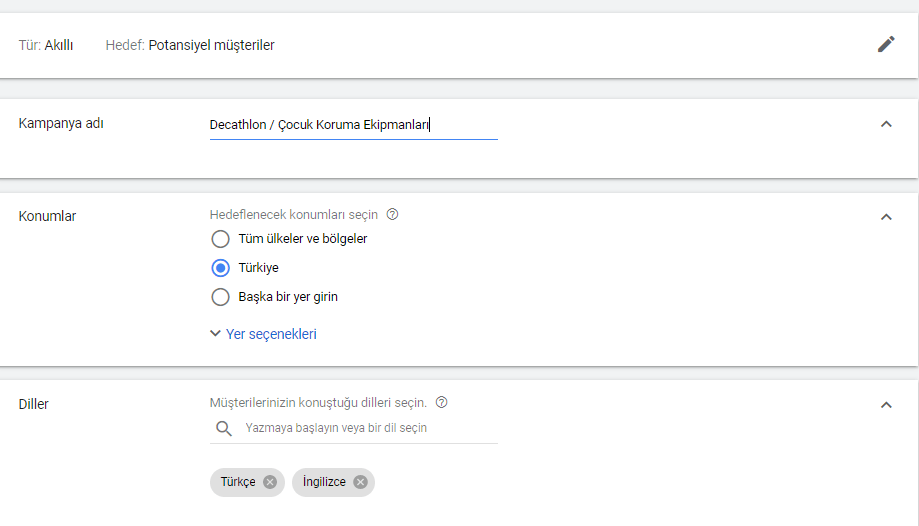Collapse the Diller section
Image resolution: width=919 pixels, height=526 pixels.
point(886,405)
